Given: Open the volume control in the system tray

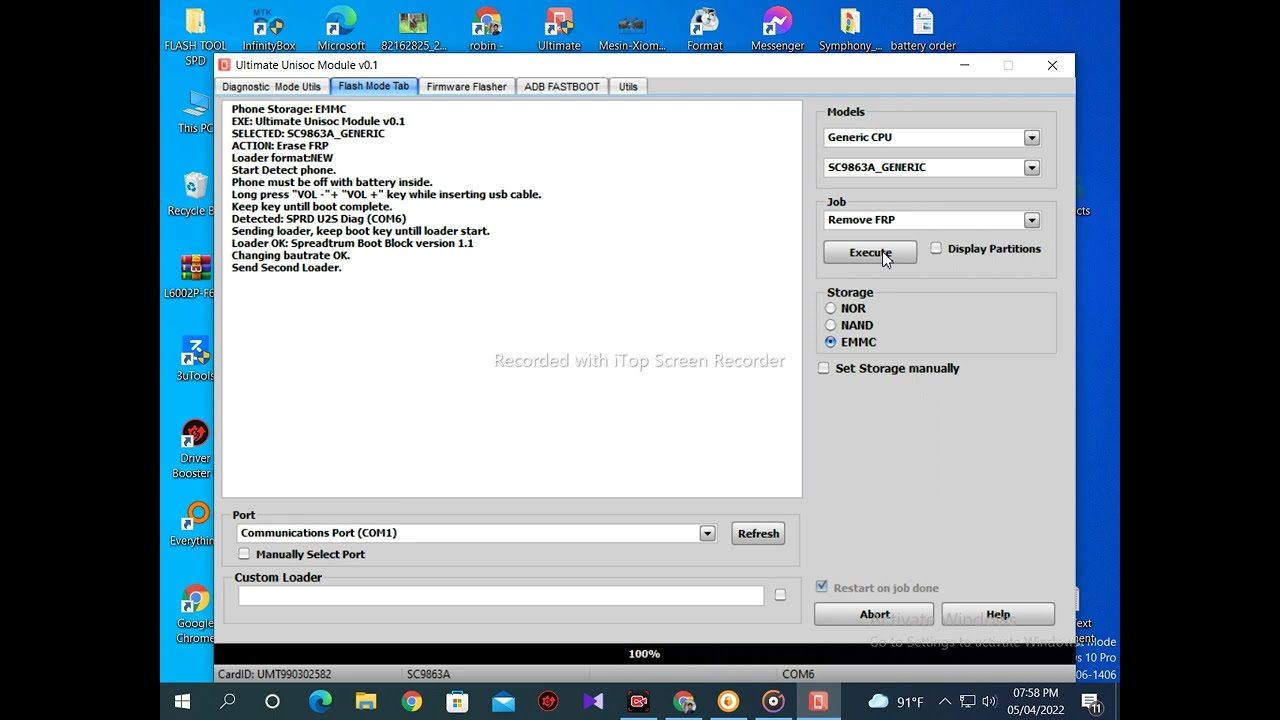Looking at the screenshot, I should 989,702.
